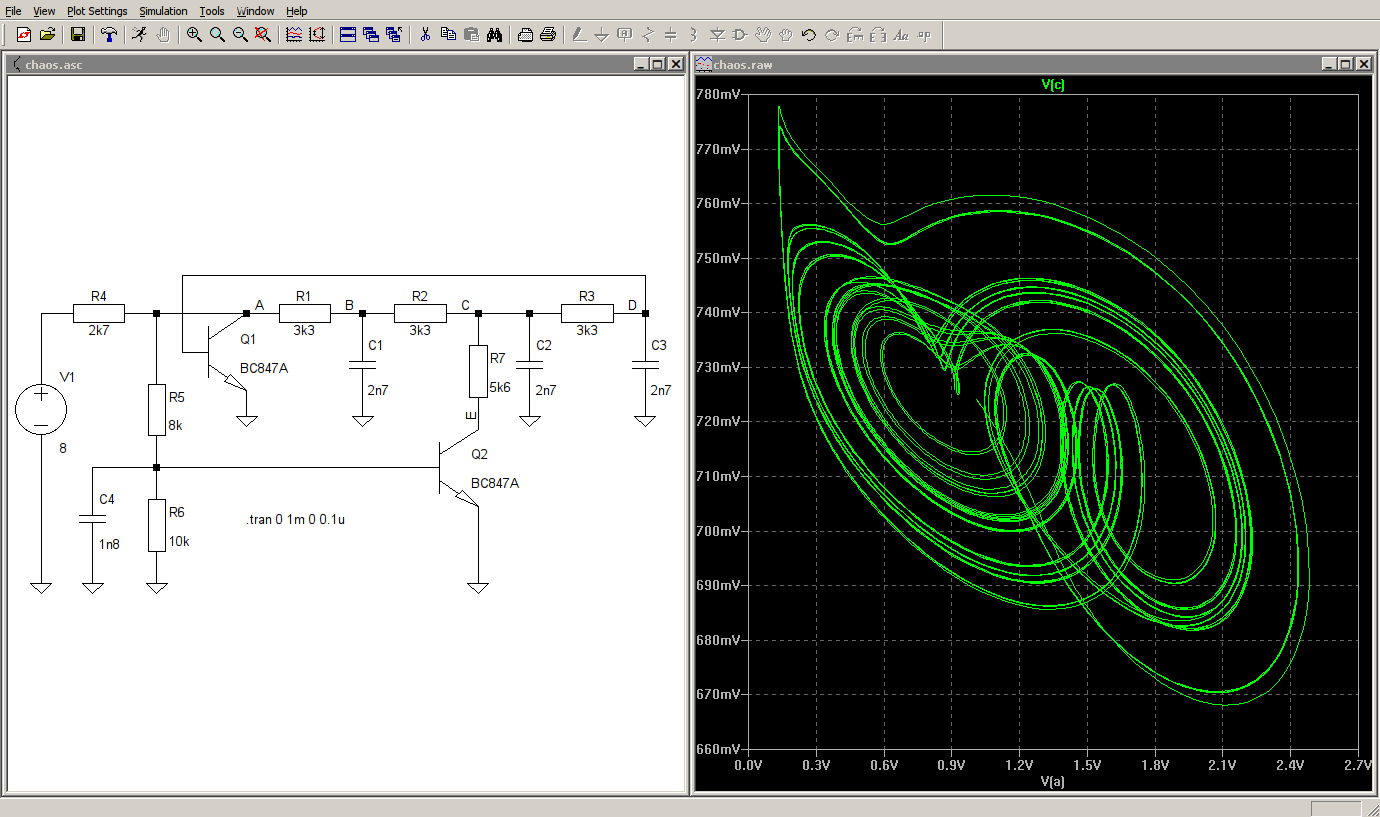
Task: Click the .tran 0 1m 0 0.1u directive
Action: pos(296,520)
